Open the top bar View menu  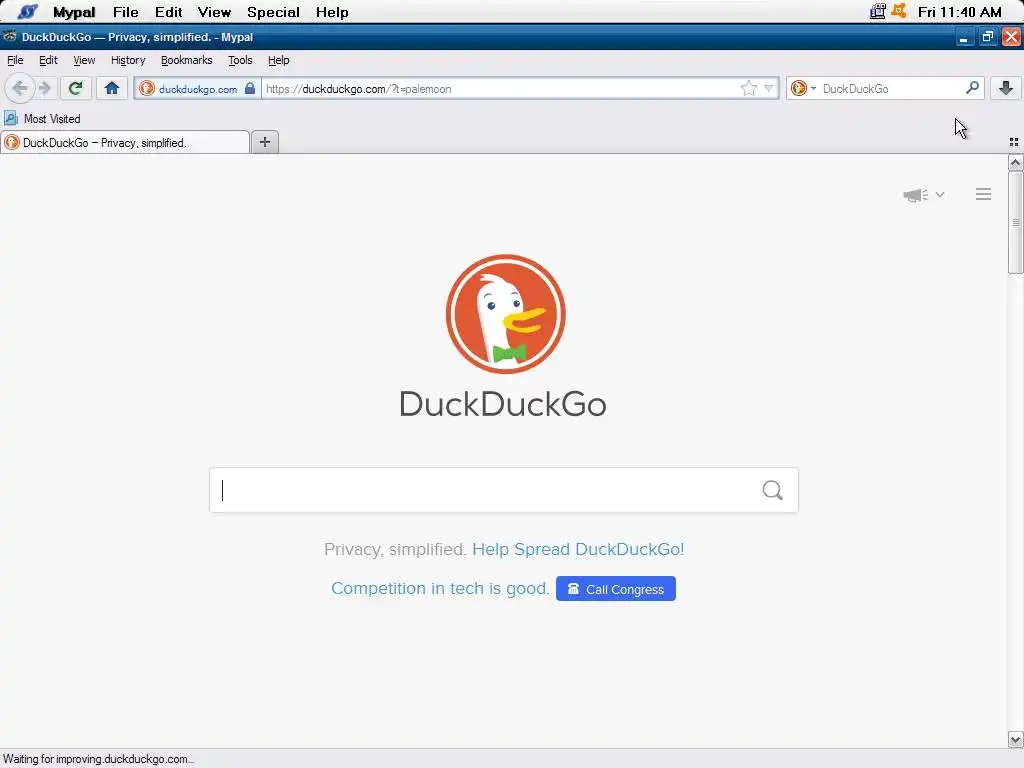(x=214, y=12)
